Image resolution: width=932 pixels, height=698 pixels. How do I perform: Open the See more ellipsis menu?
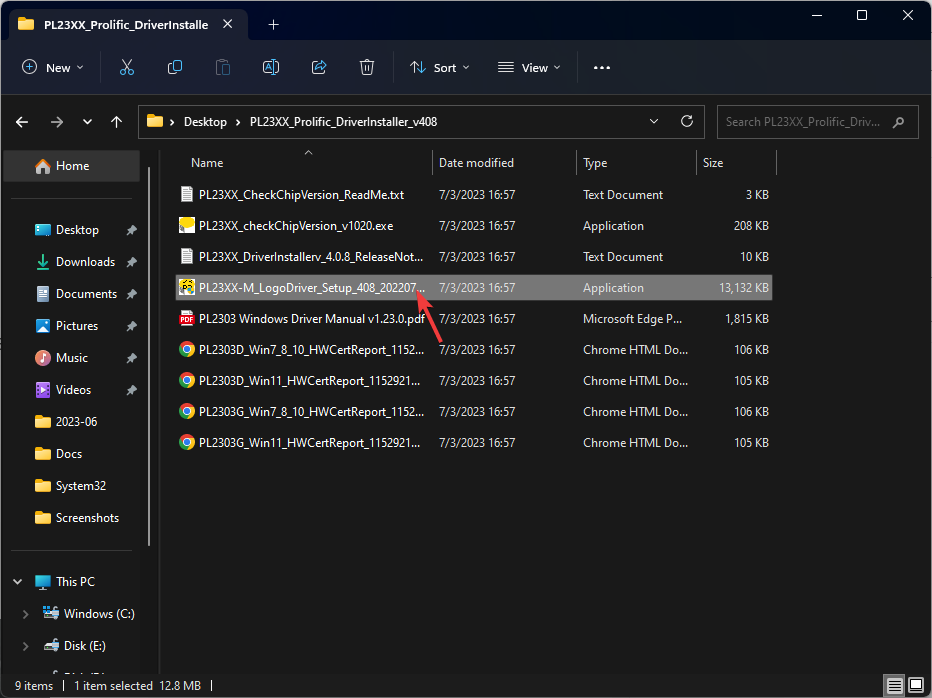coord(601,67)
